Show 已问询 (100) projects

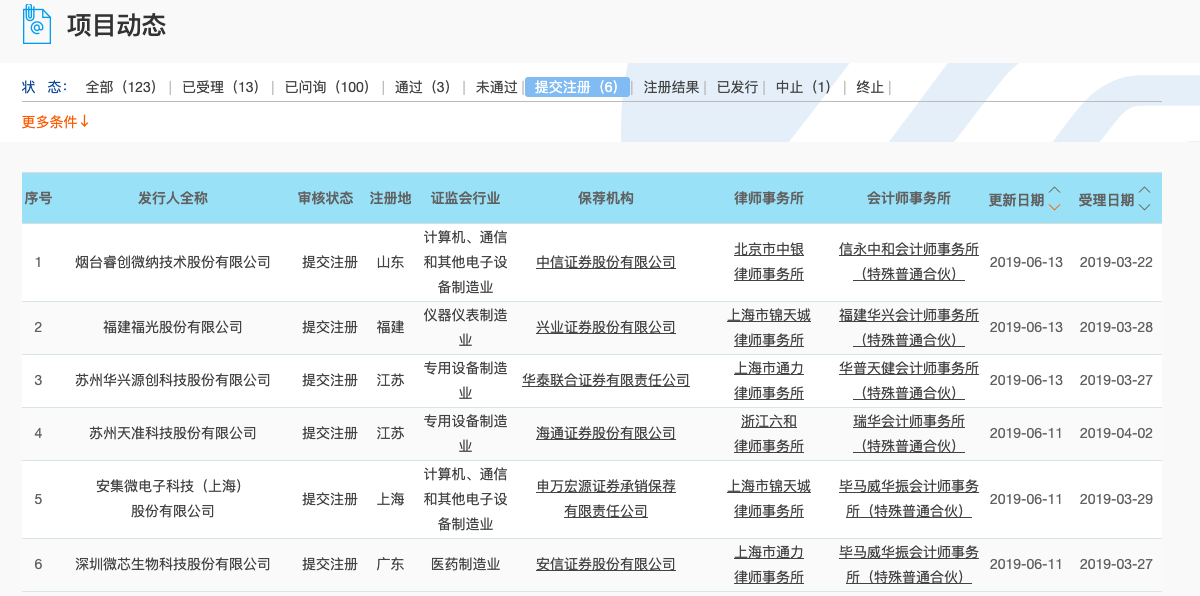pyautogui.click(x=327, y=87)
